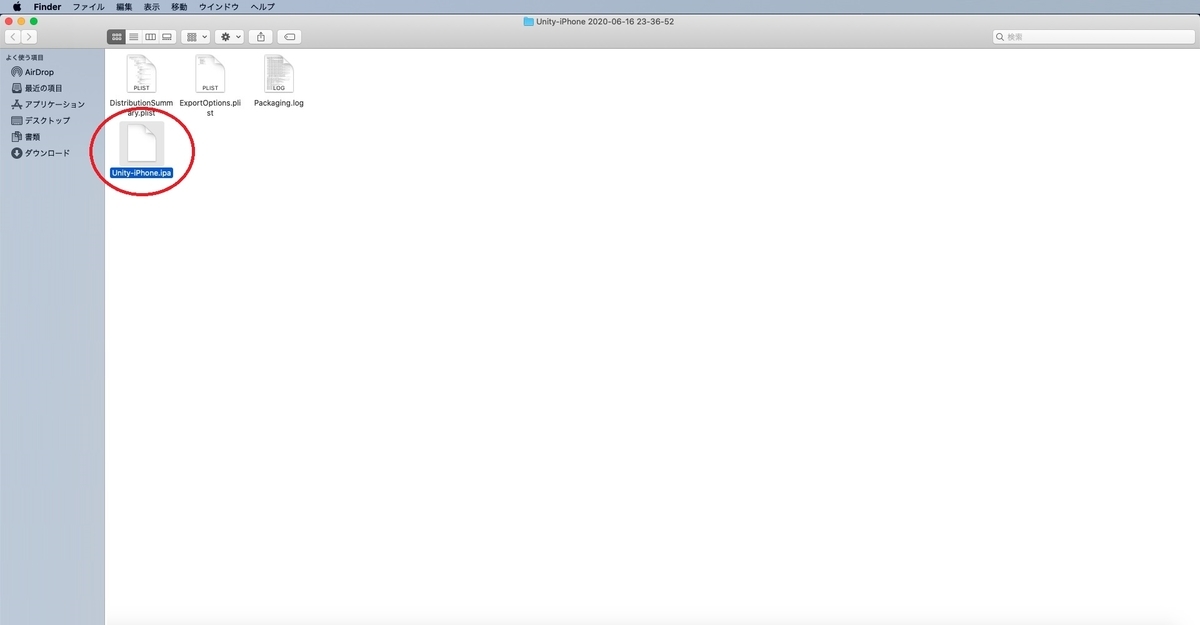The height and width of the screenshot is (625, 1200).
Task: Open the 移動 menu
Action: (179, 7)
